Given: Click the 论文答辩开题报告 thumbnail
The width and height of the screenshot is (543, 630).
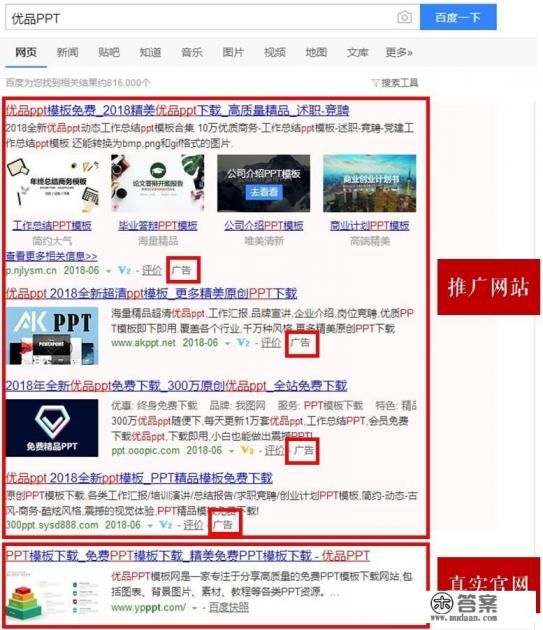Looking at the screenshot, I should click(158, 183).
